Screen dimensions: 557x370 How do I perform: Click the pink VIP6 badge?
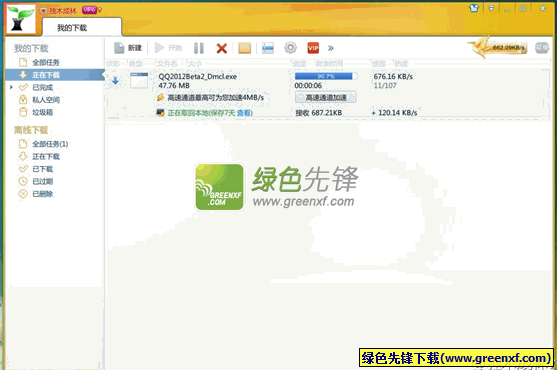(89, 10)
